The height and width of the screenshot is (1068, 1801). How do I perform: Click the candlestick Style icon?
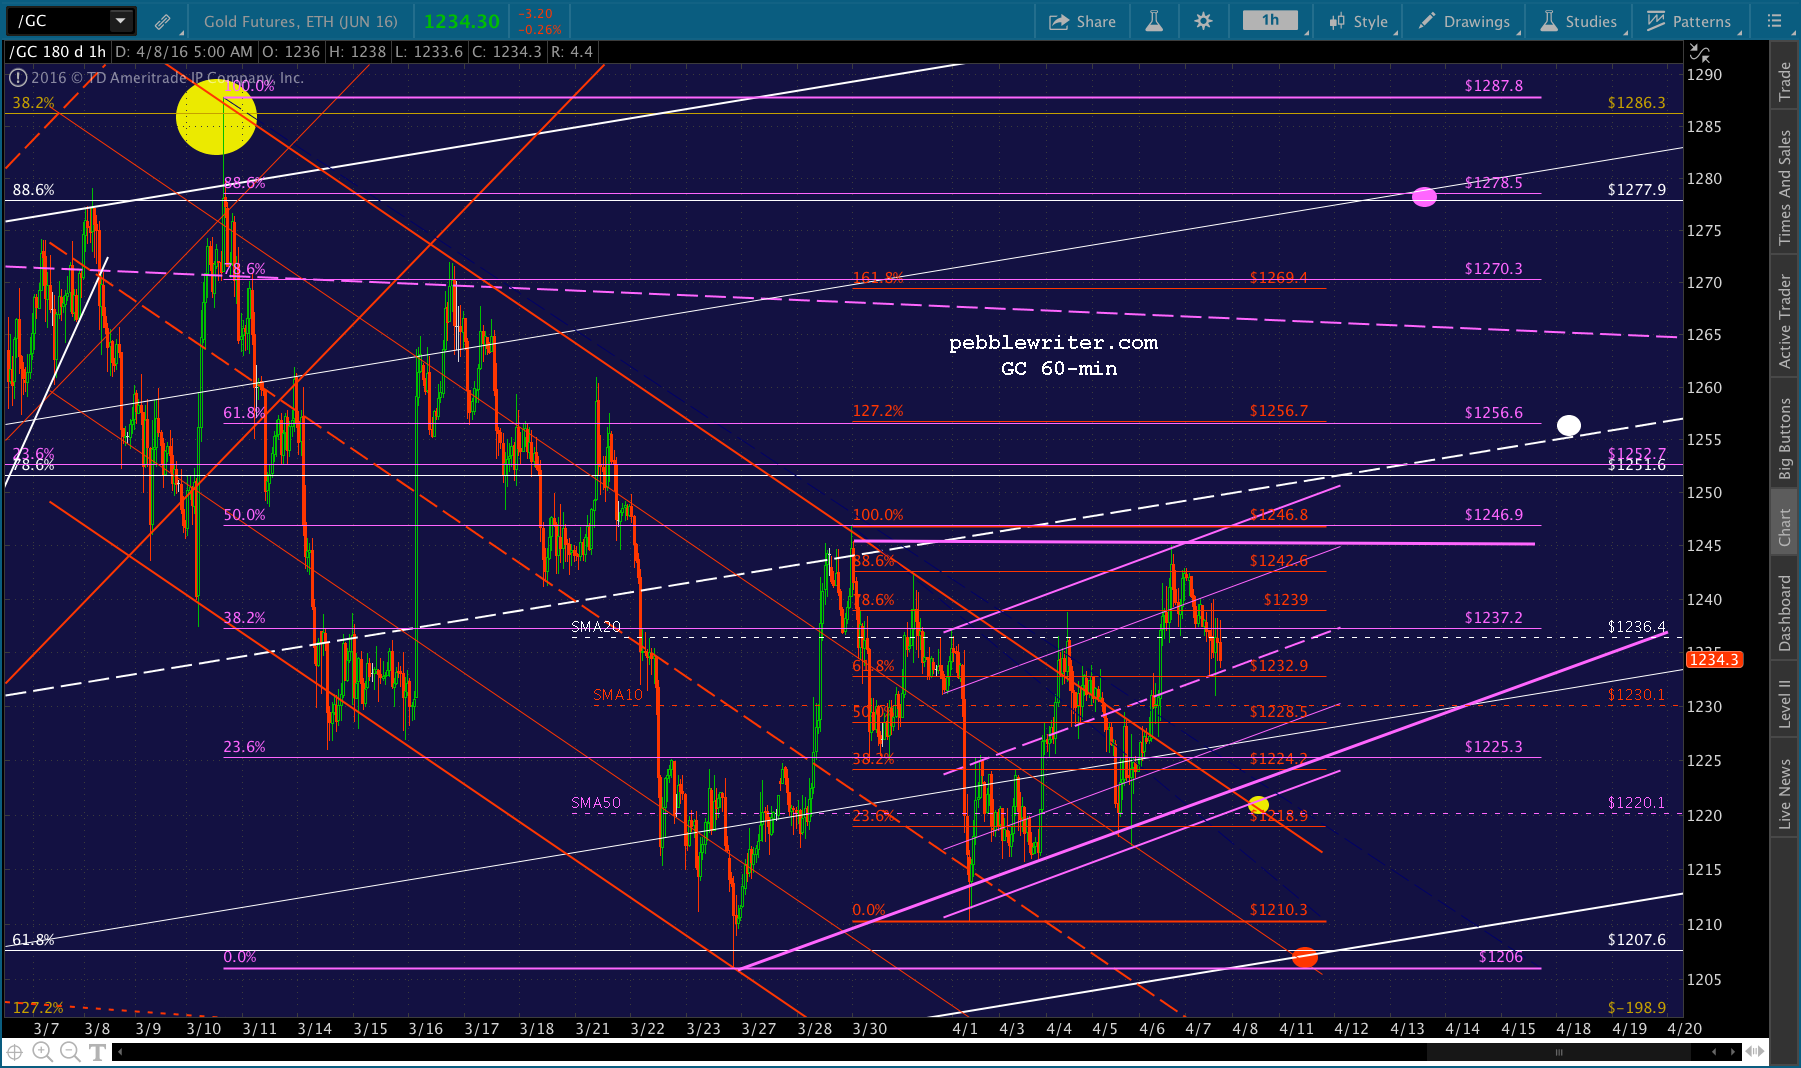[1337, 21]
